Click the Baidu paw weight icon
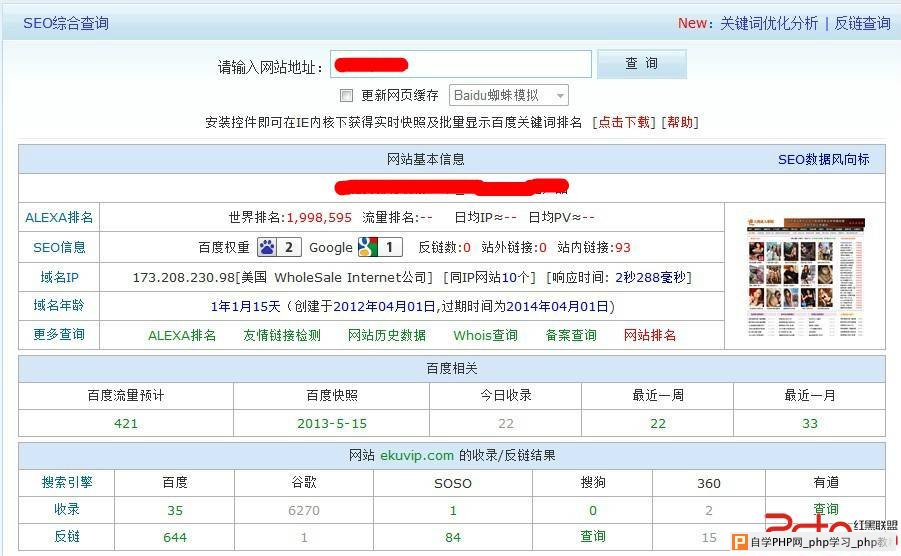This screenshot has height=556, width=901. (x=279, y=248)
